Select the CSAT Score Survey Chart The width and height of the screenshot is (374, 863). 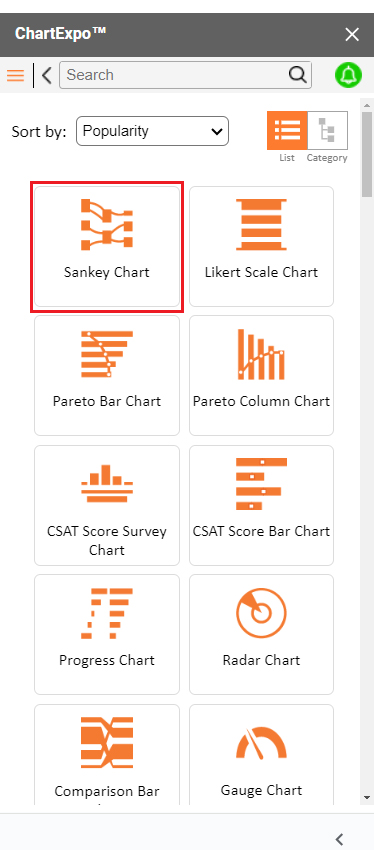pyautogui.click(x=107, y=505)
